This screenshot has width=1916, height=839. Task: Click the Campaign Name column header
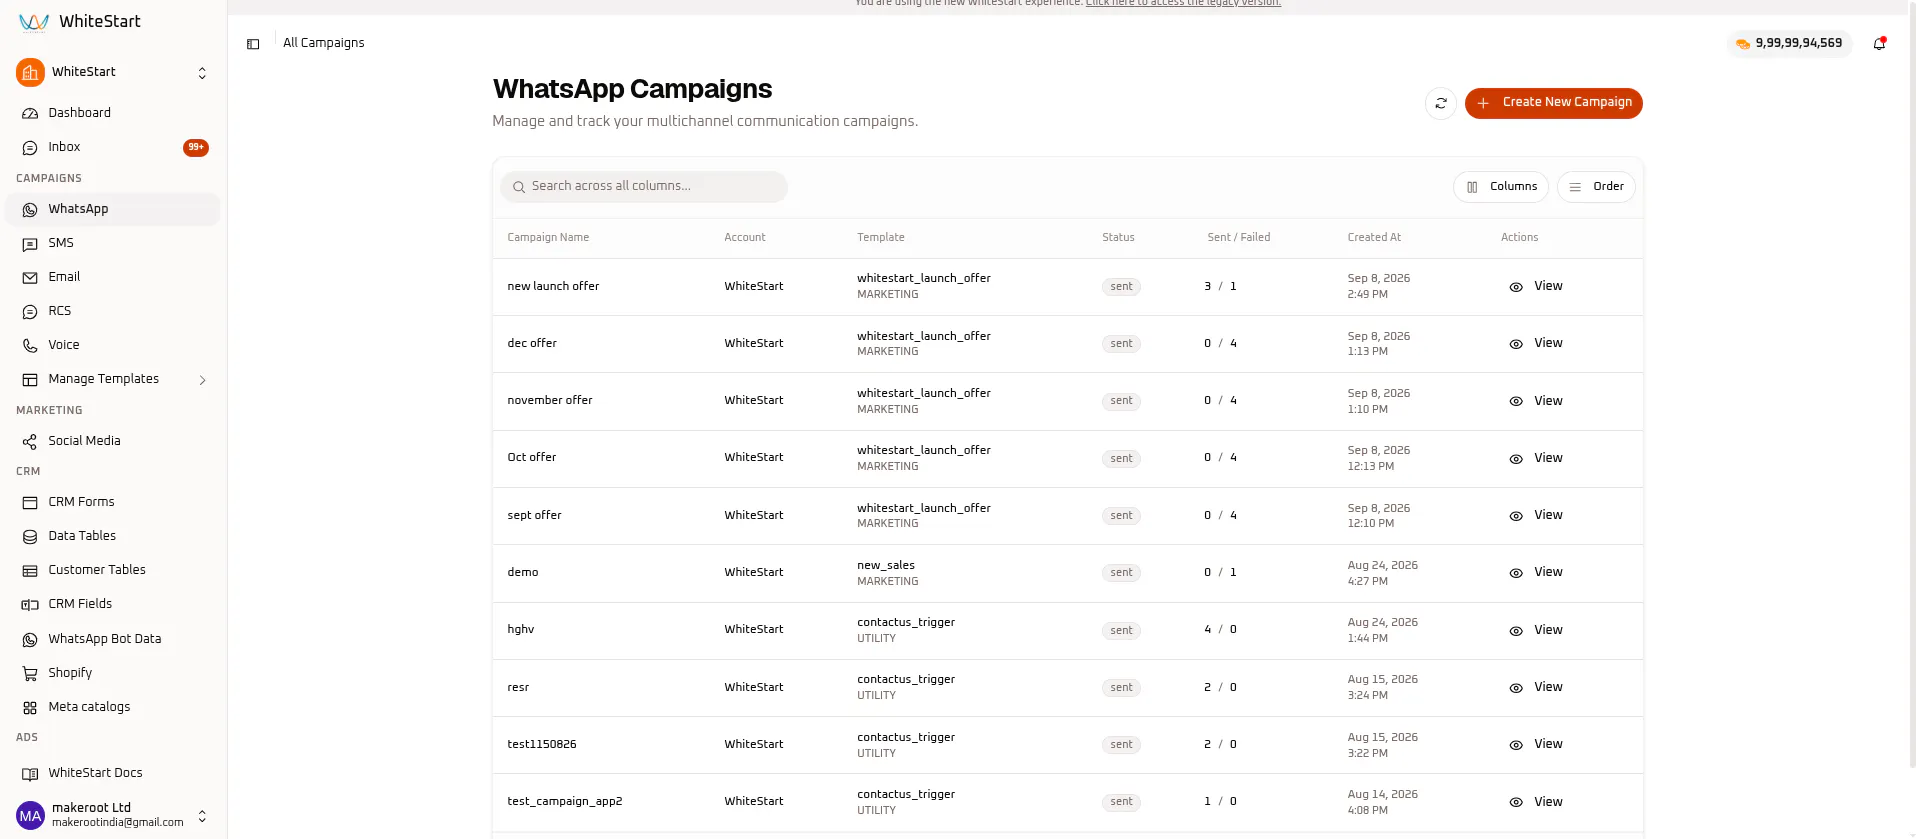(x=548, y=238)
